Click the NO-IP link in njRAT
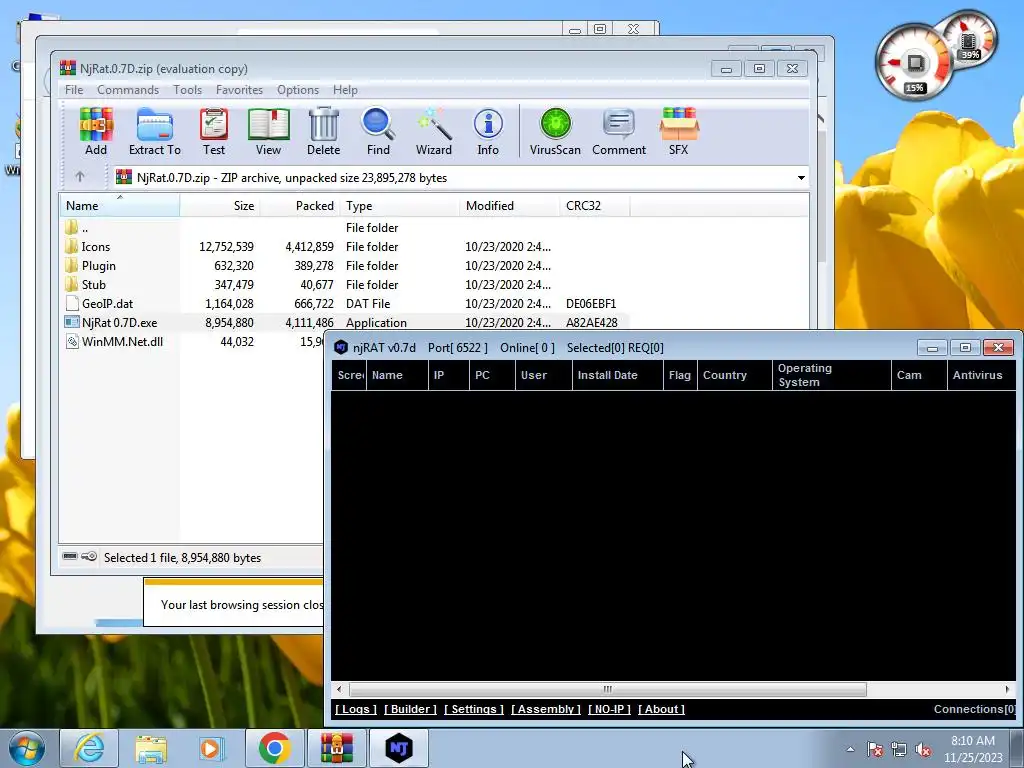Viewport: 1024px width, 768px height. tap(609, 709)
